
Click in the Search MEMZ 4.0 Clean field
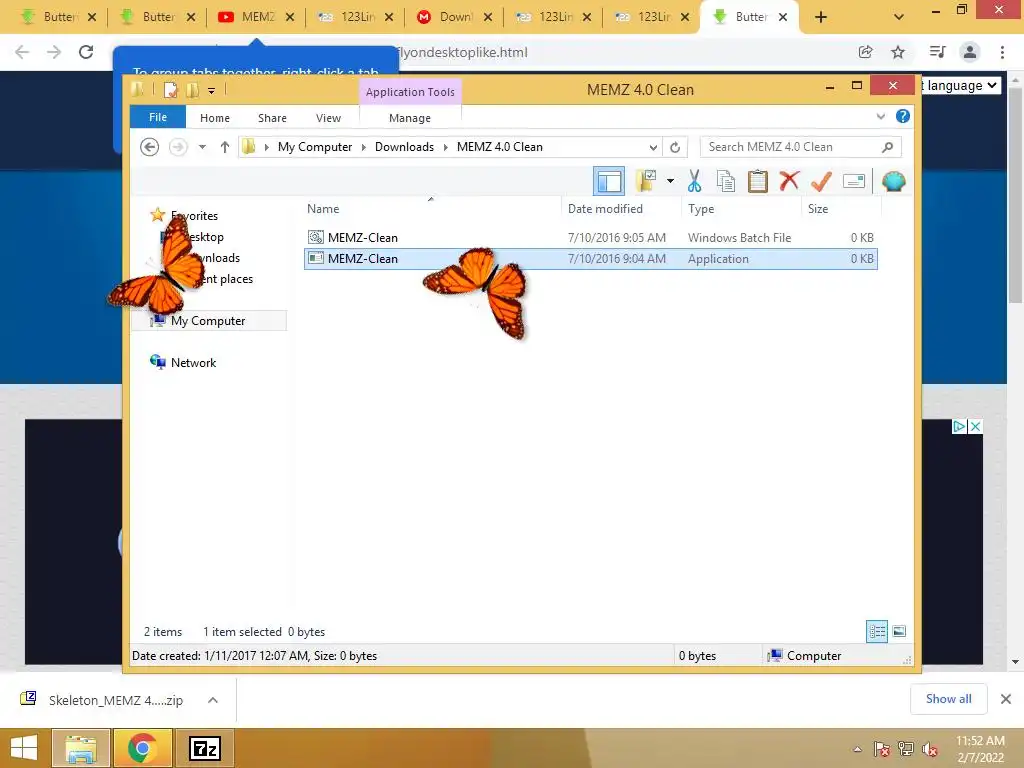[800, 147]
